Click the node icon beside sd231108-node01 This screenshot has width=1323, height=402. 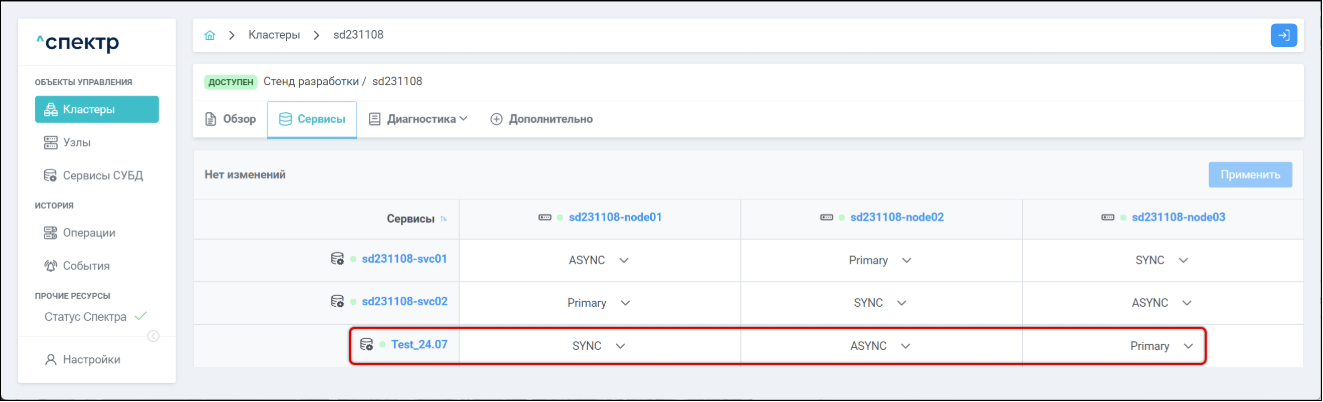[x=544, y=217]
